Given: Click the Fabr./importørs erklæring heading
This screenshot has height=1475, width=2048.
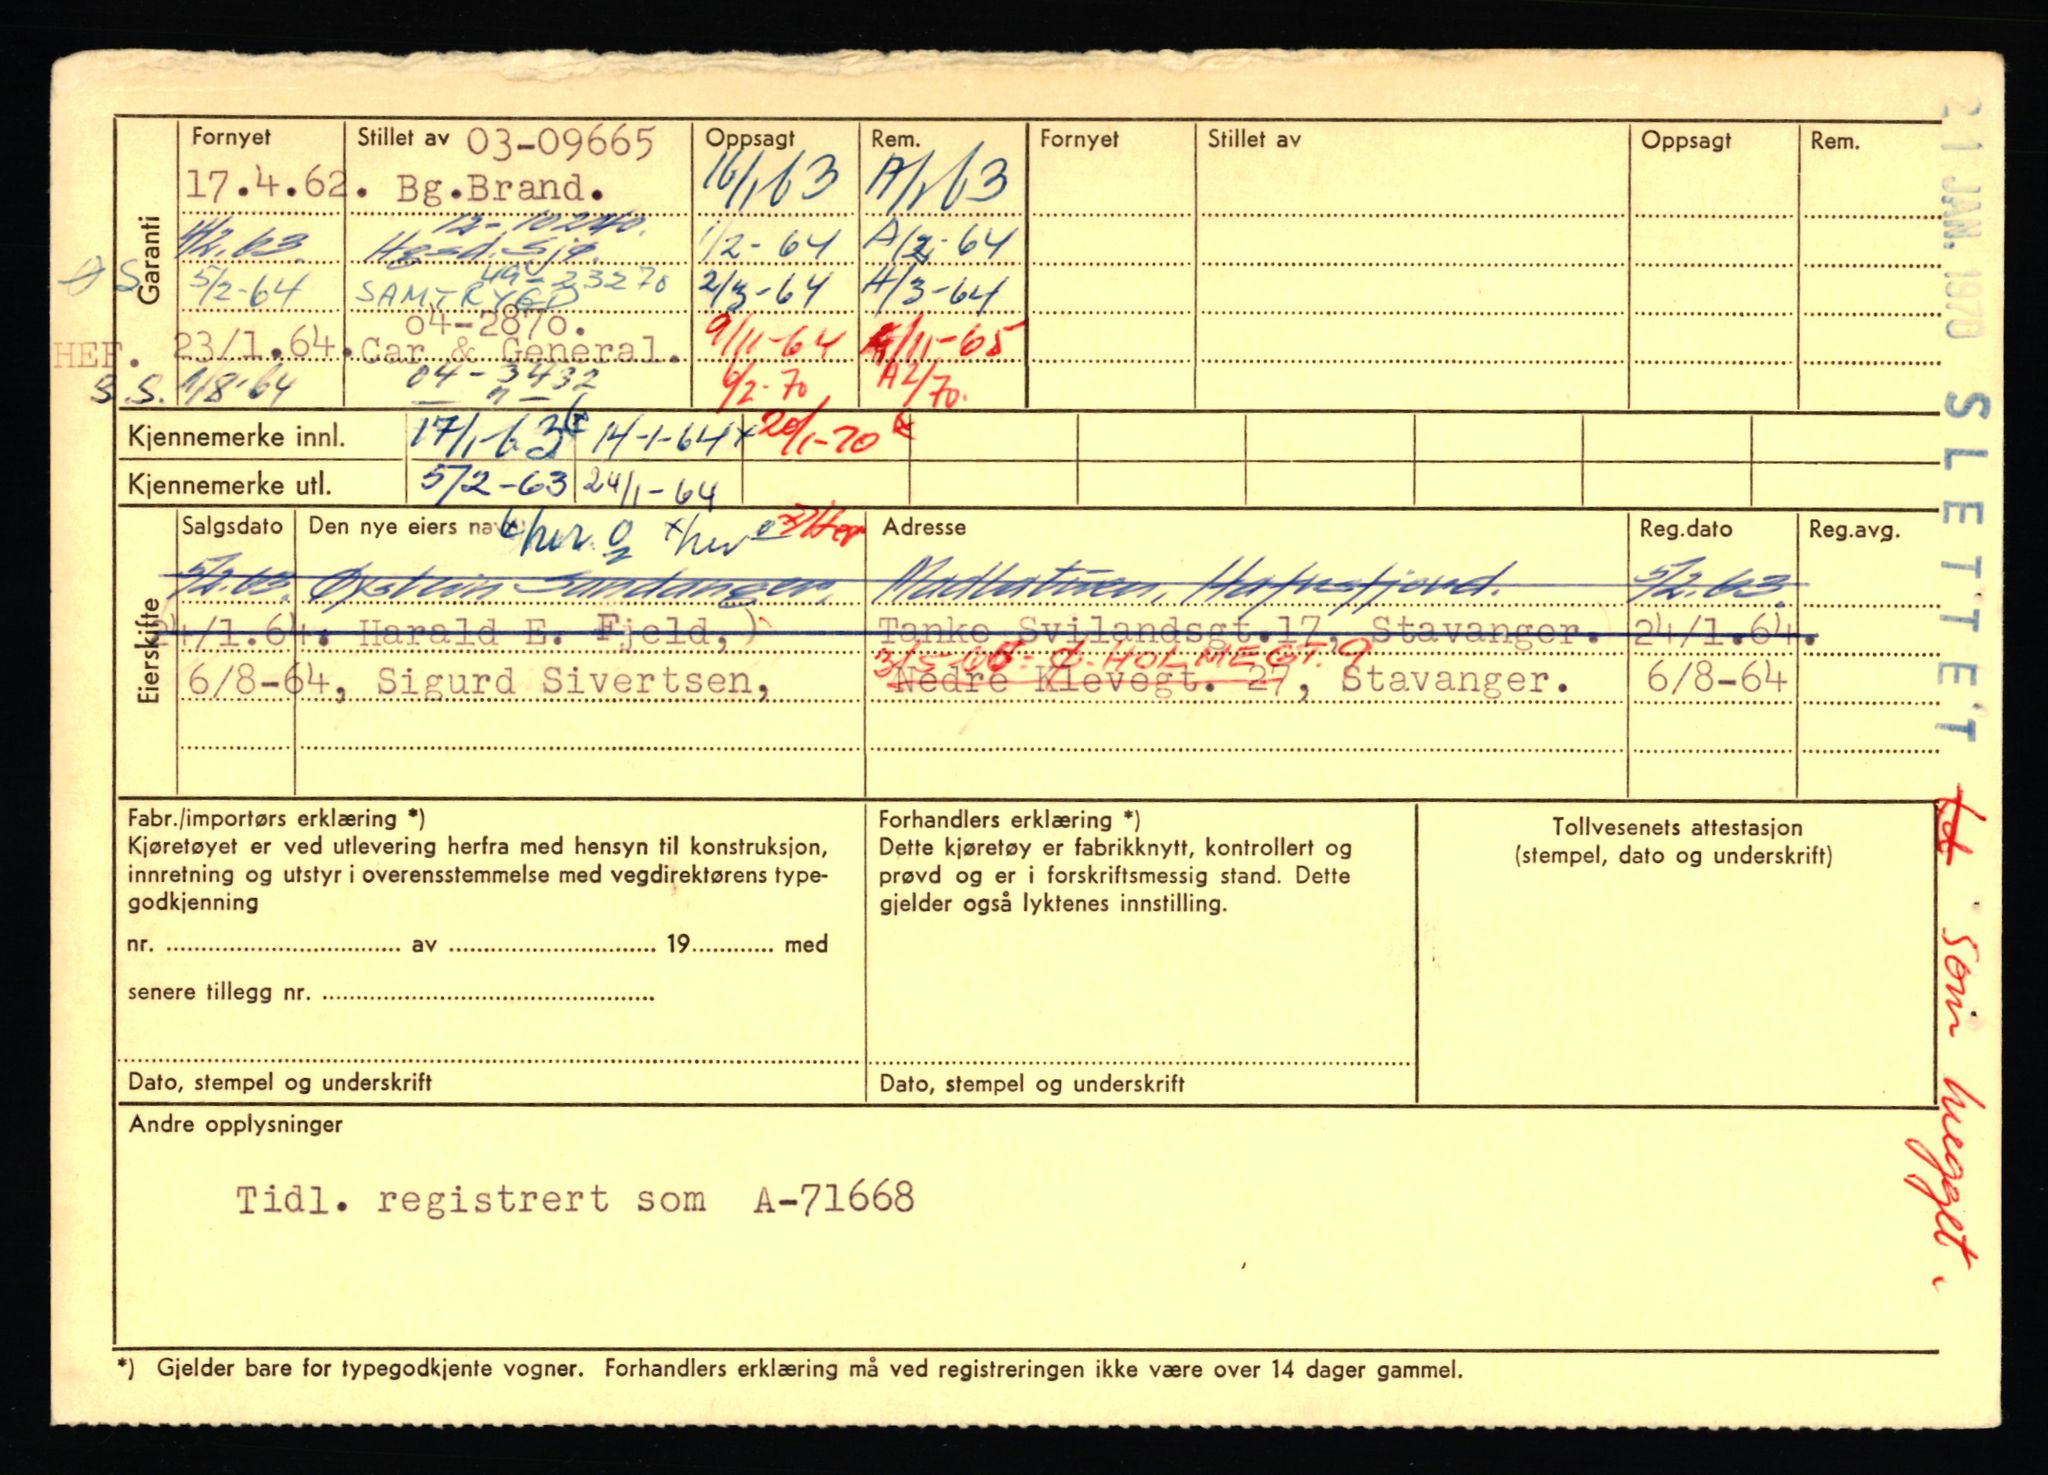Looking at the screenshot, I should (276, 819).
